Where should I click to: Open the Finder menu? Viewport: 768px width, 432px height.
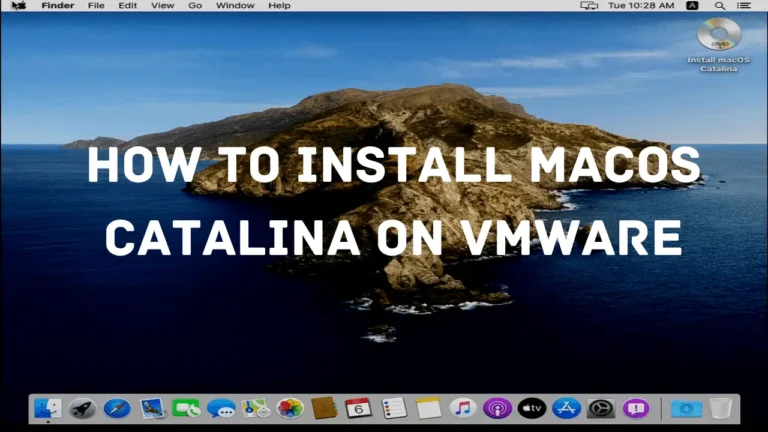[x=58, y=6]
